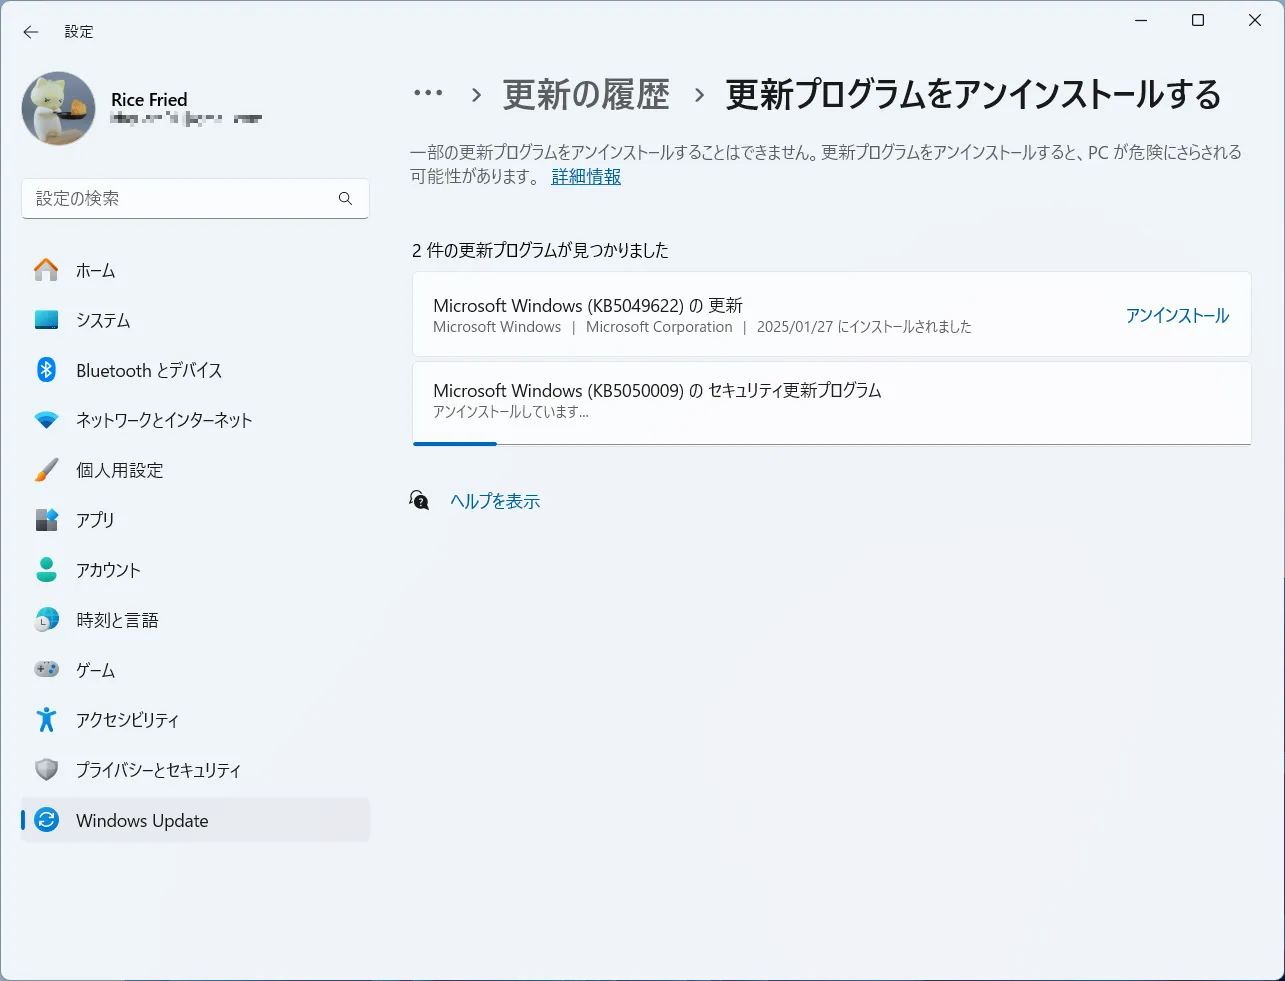Click the ゲーム controller icon
This screenshot has width=1285, height=981.
tap(46, 669)
